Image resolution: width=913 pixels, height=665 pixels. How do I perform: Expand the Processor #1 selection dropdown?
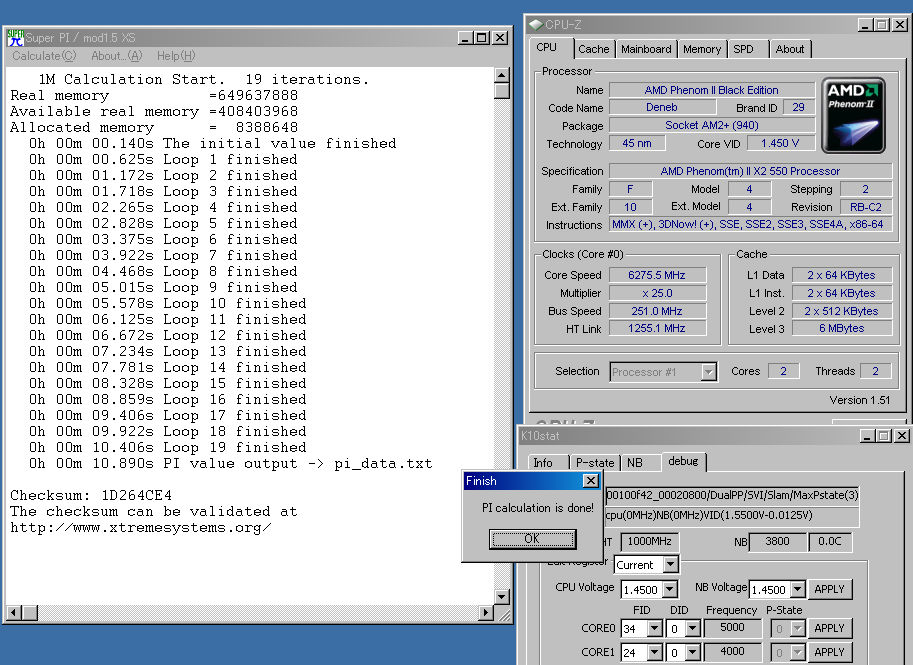coord(708,372)
